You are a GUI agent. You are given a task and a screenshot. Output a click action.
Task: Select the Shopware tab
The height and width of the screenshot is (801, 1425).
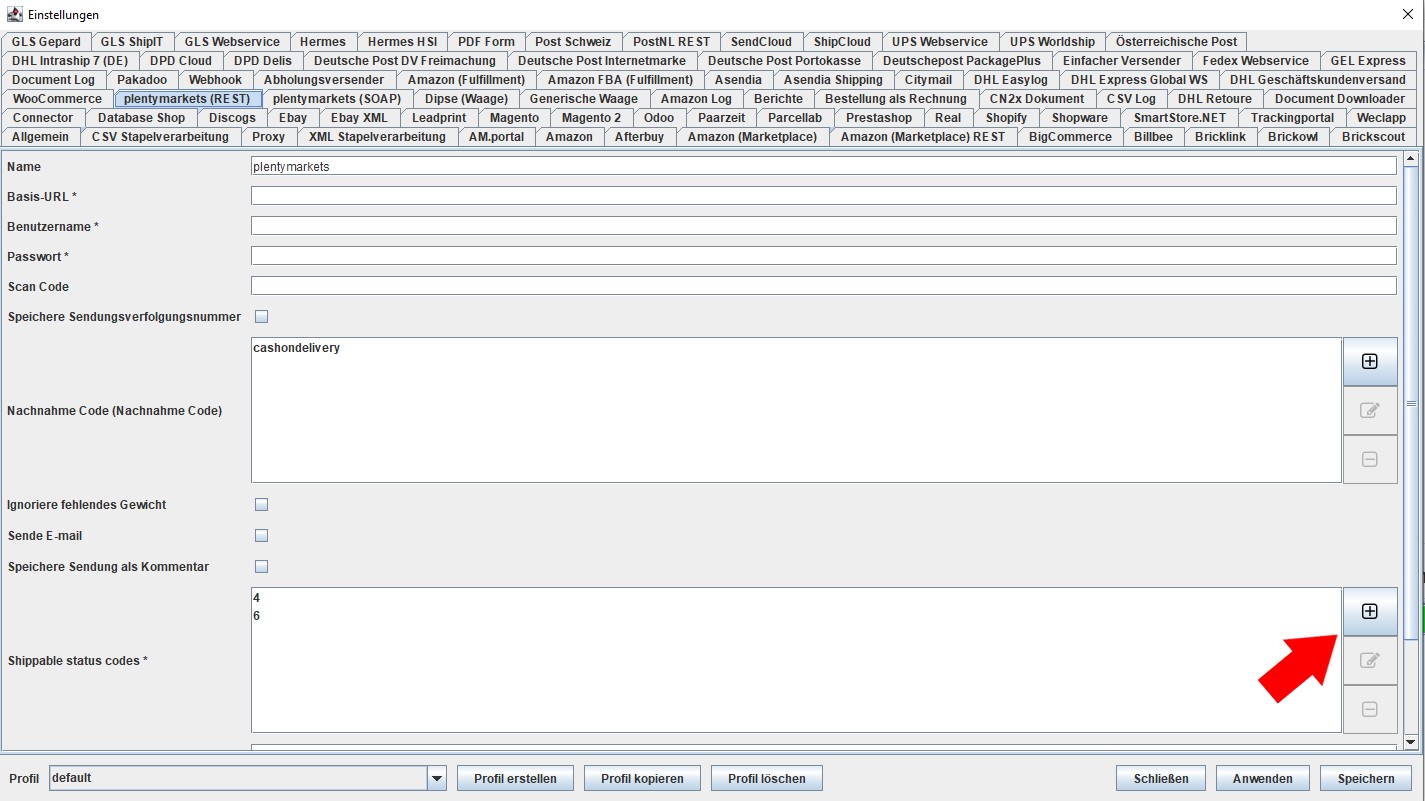coord(1080,118)
